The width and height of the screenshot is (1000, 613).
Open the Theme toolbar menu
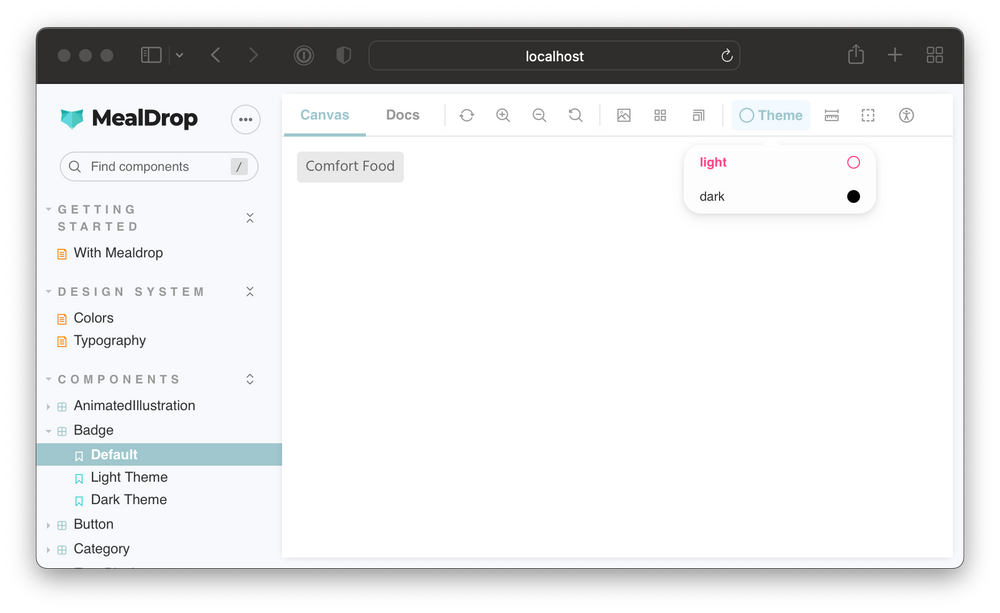click(x=770, y=115)
